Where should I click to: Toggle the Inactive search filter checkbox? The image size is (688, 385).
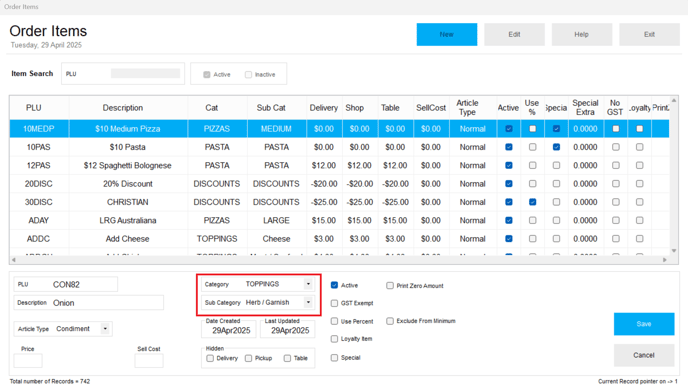click(x=248, y=75)
